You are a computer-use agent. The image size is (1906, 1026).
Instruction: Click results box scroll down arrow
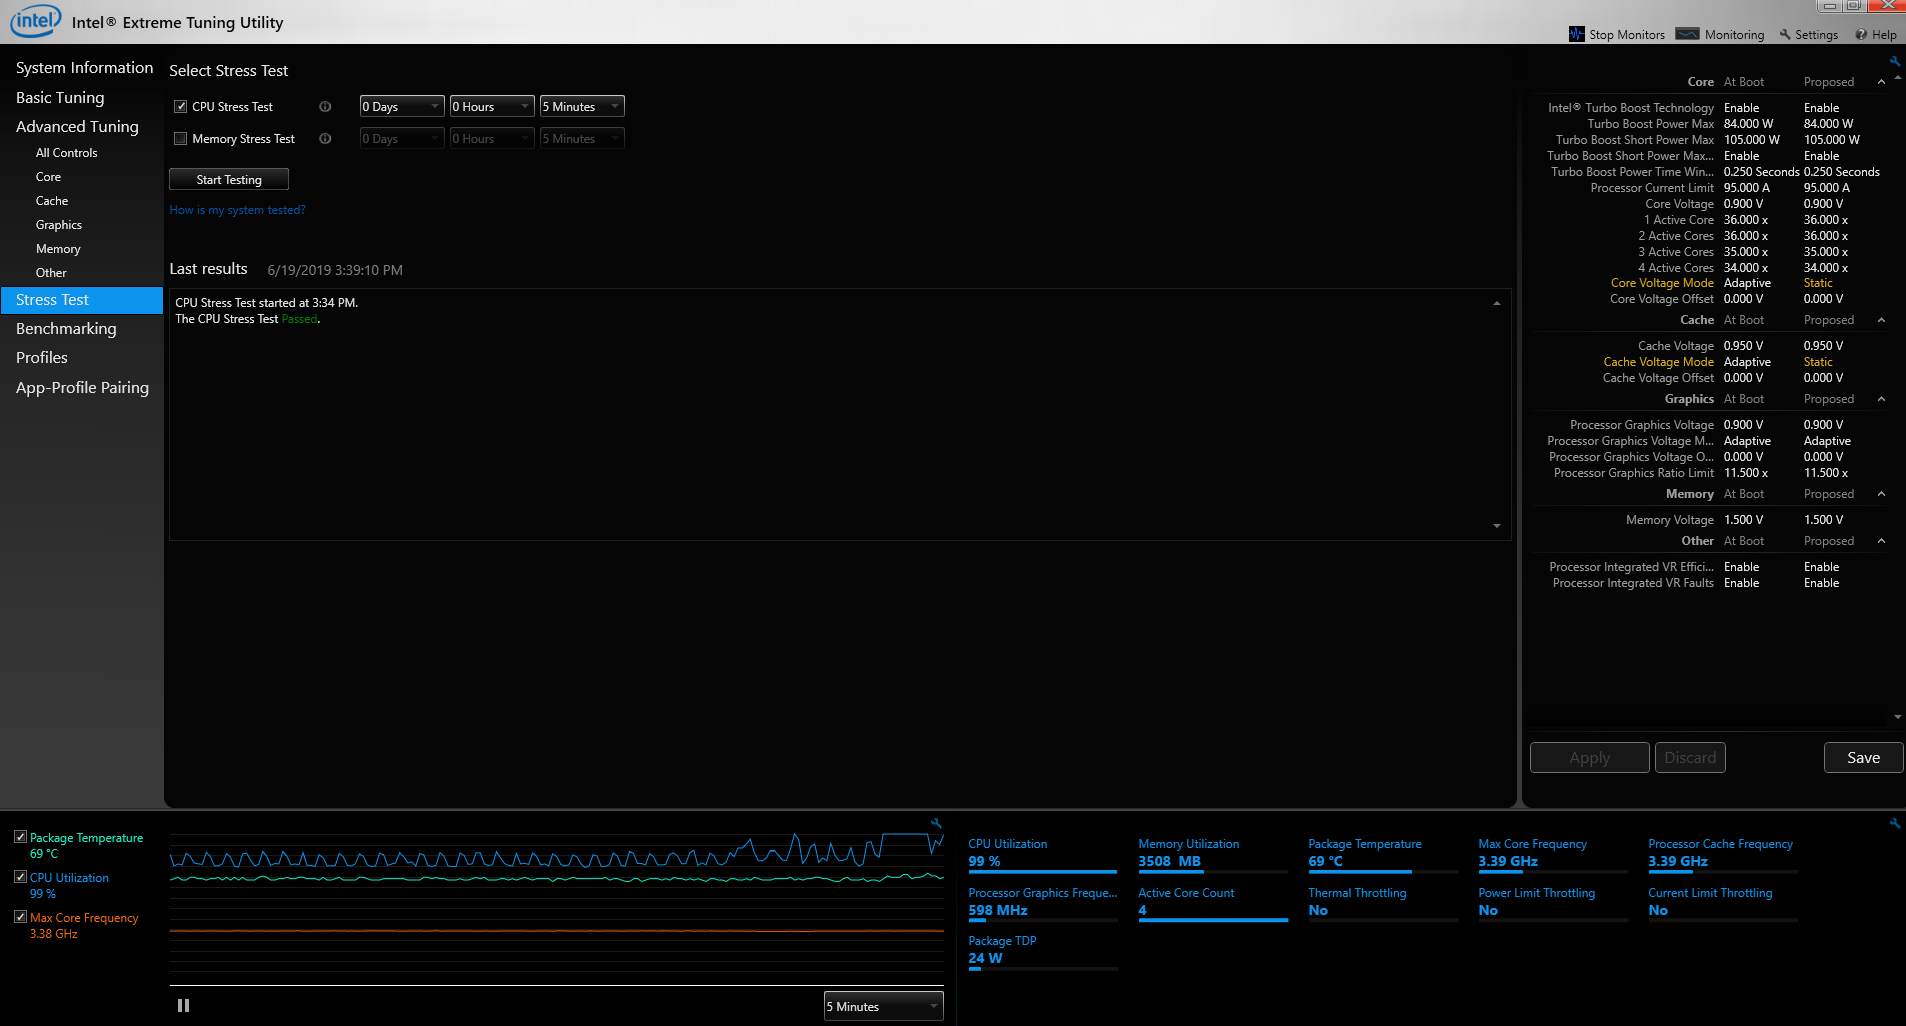click(1496, 526)
